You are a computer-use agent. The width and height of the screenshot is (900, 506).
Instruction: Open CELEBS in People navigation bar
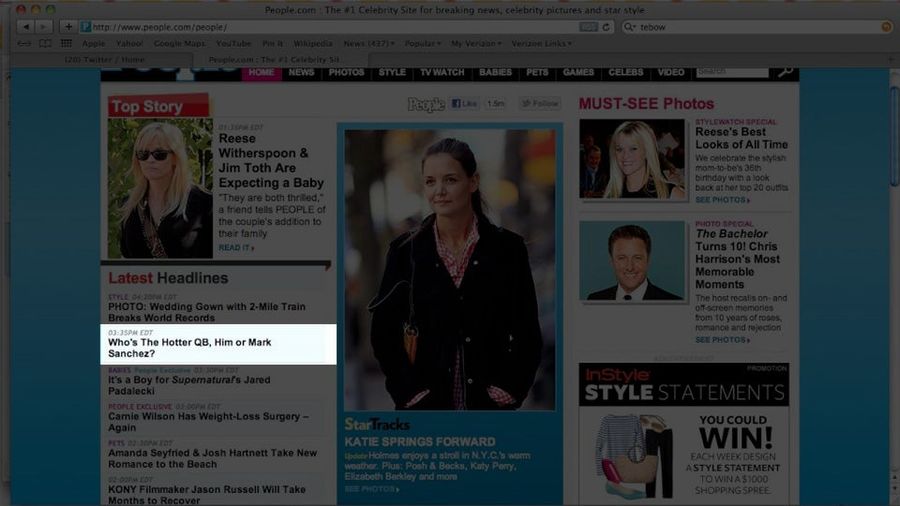point(626,72)
